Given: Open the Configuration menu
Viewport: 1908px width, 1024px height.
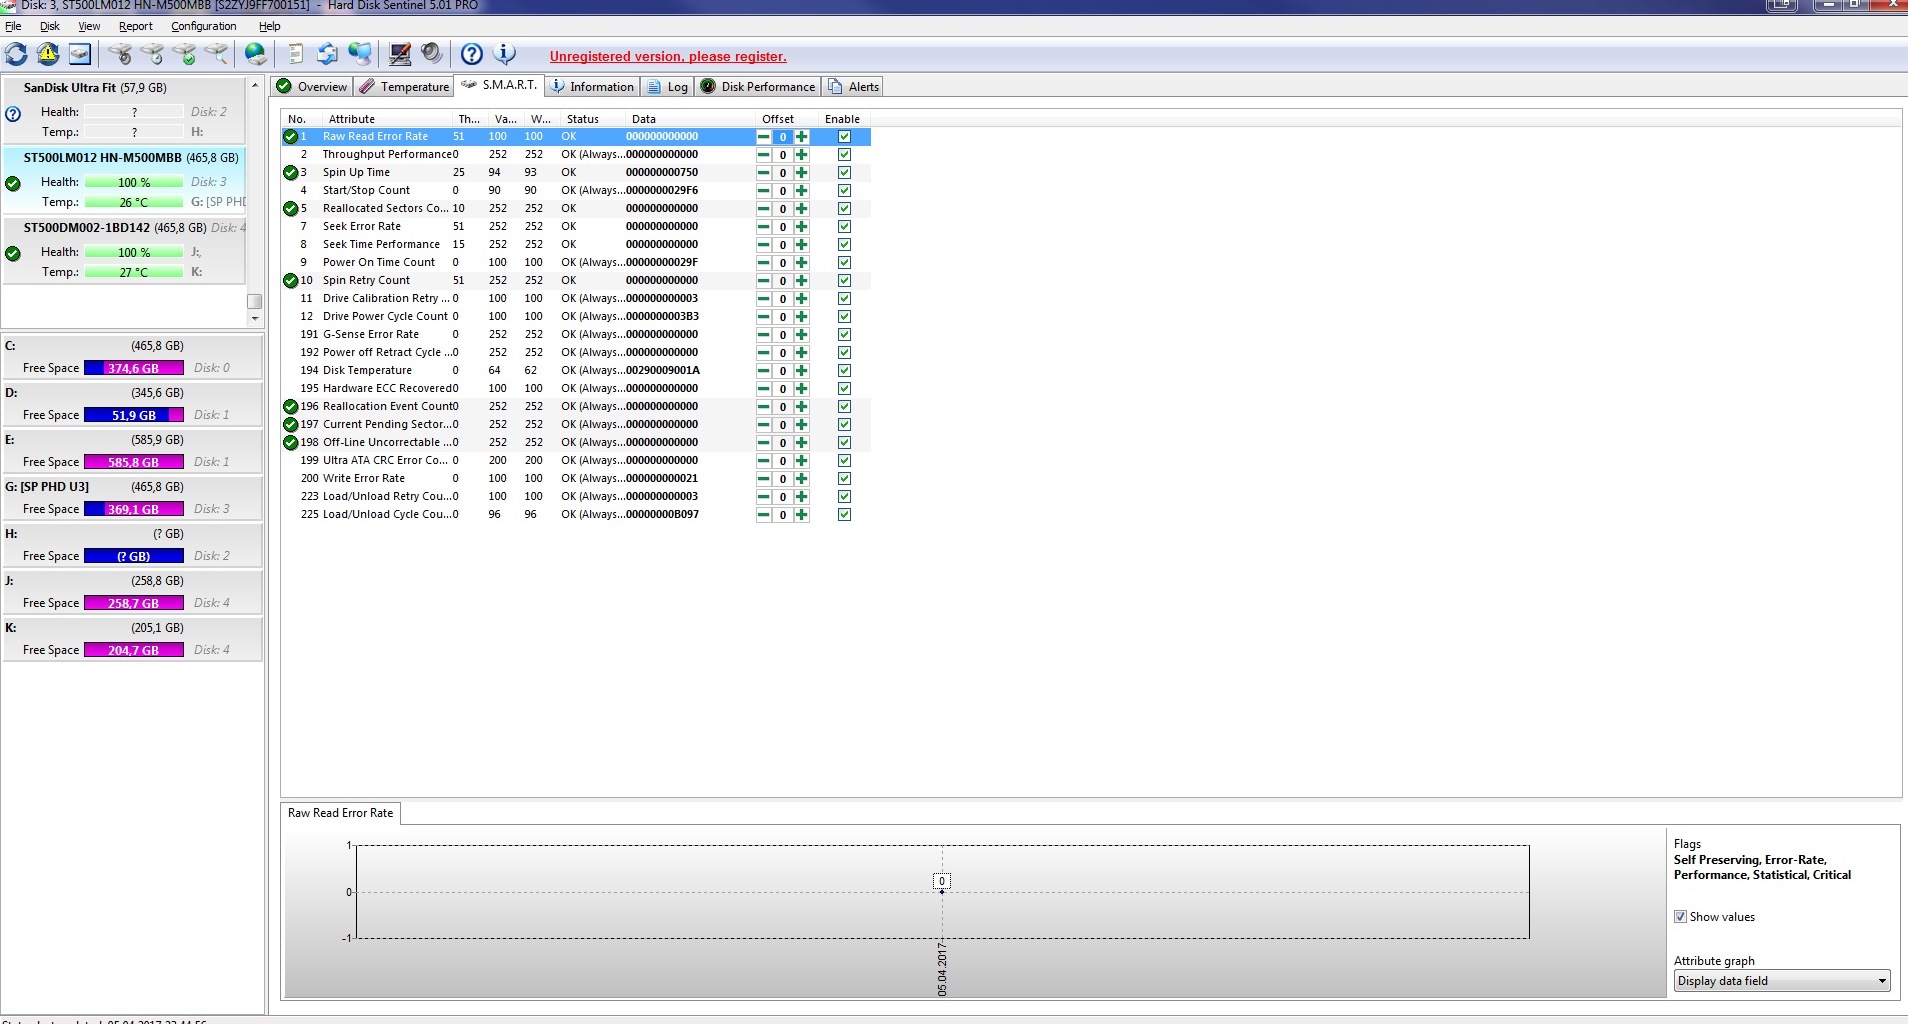Looking at the screenshot, I should tap(204, 26).
